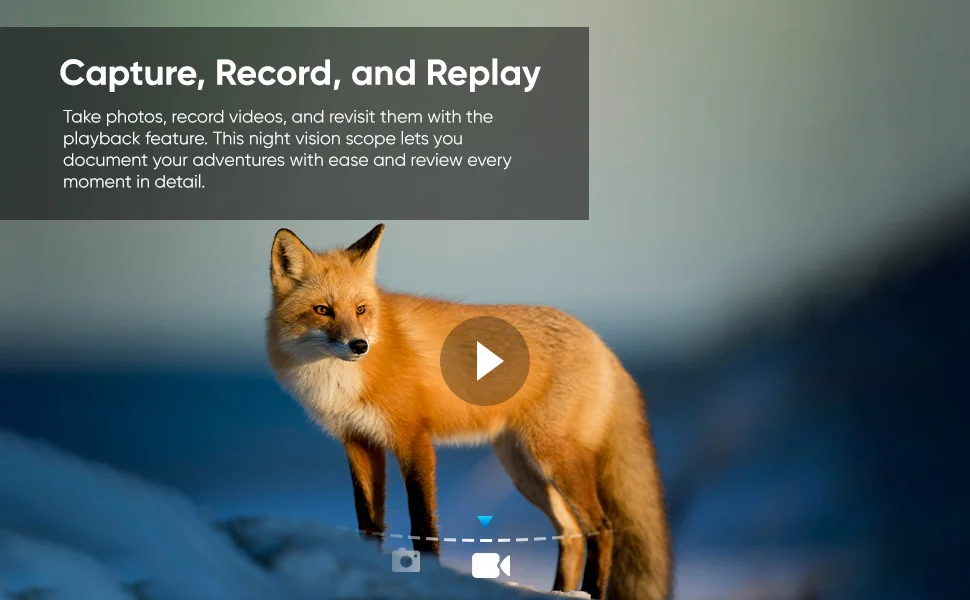Click the blue triangle mode indicator
This screenshot has width=970, height=600.
click(x=485, y=521)
